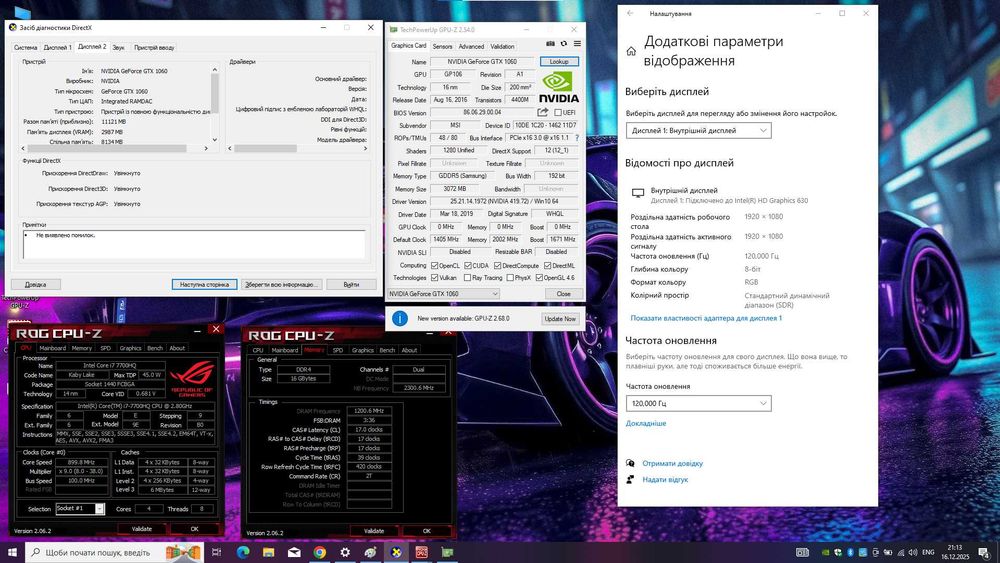Toggle the DirectML checkbox
1000x563 pixels.
(547, 265)
